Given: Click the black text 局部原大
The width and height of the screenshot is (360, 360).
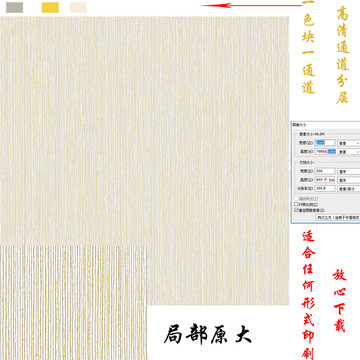Looking at the screenshot, I should [x=207, y=334].
